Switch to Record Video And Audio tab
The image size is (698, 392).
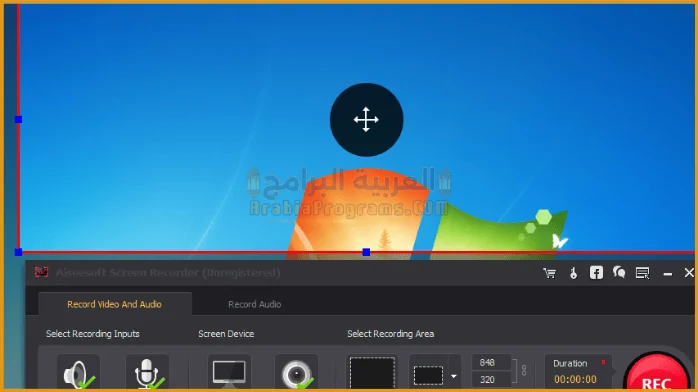click(x=115, y=304)
